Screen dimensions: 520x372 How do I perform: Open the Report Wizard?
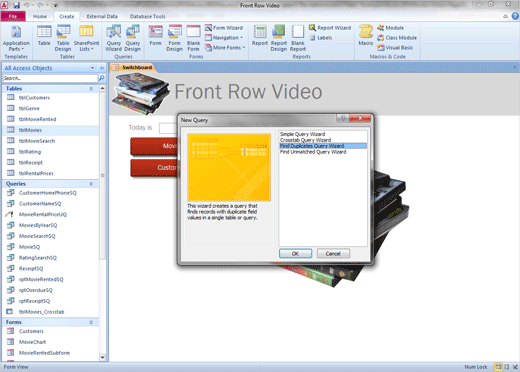coord(330,28)
